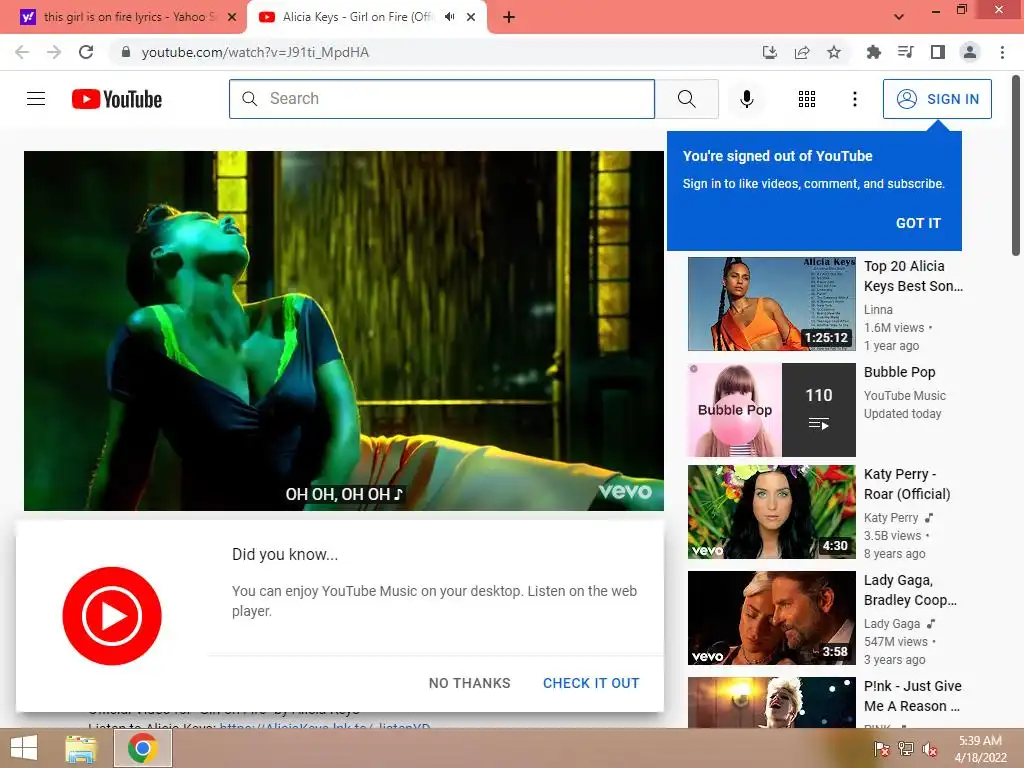
Task: Go back with the browser back arrow
Action: tap(22, 52)
